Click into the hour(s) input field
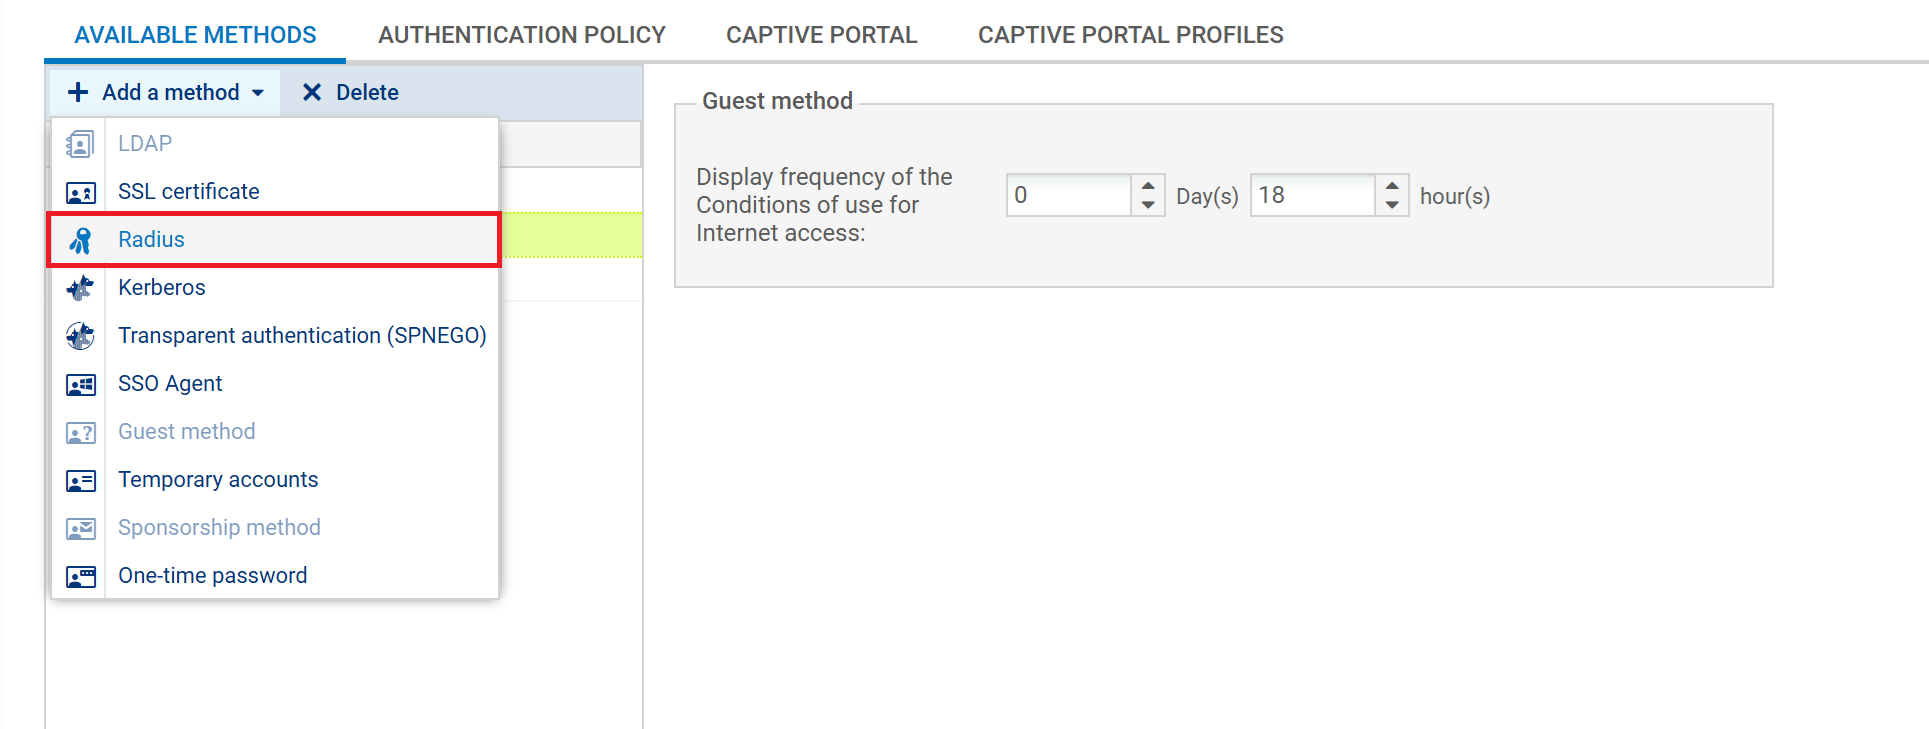Image resolution: width=1929 pixels, height=729 pixels. pyautogui.click(x=1312, y=195)
